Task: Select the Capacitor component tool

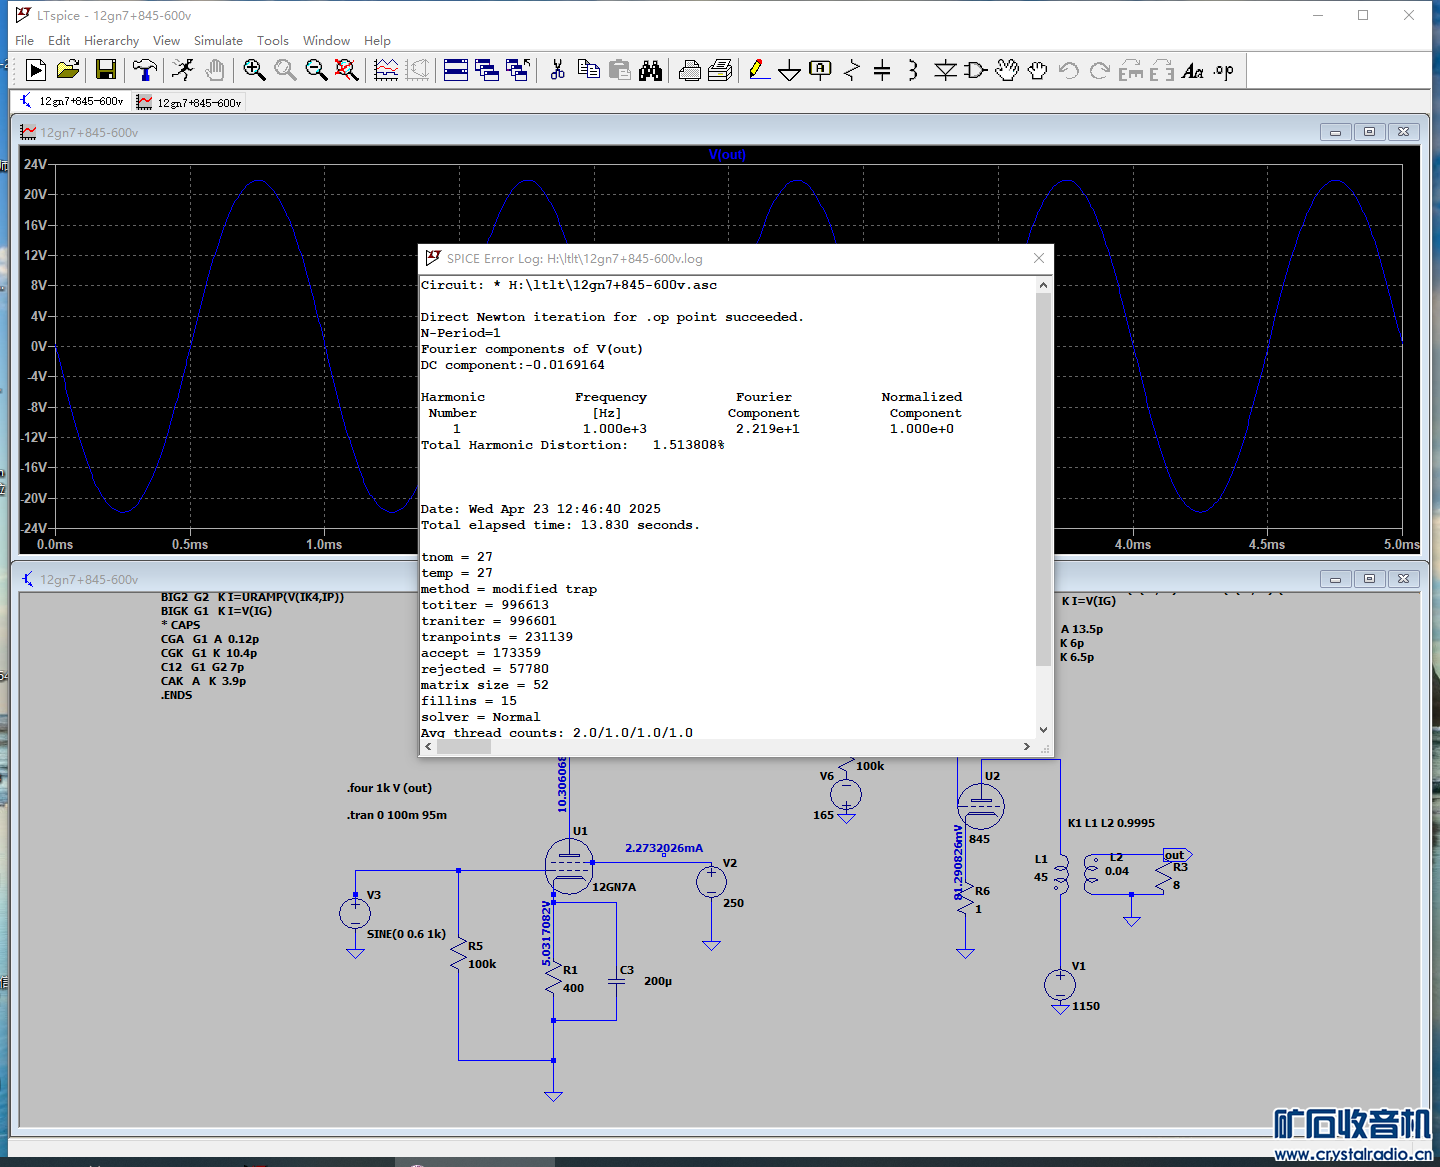Action: coord(882,70)
